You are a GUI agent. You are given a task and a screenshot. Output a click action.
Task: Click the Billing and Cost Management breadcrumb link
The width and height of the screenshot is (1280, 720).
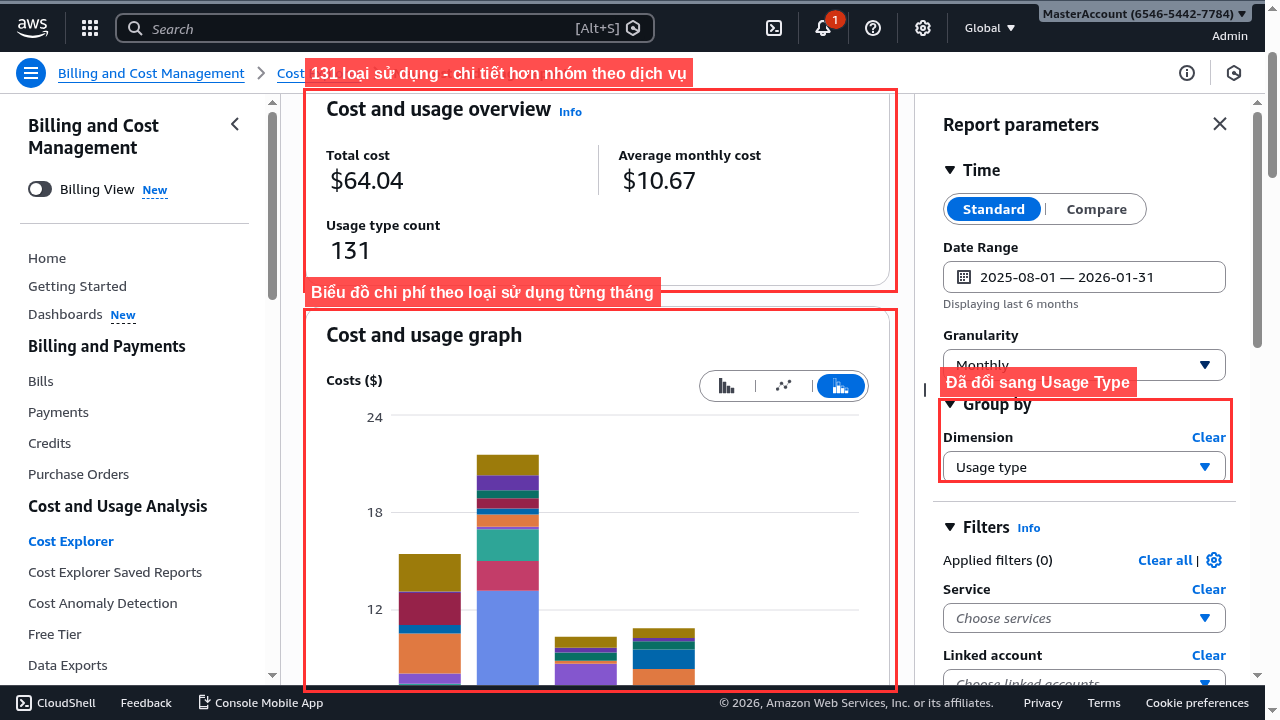(151, 73)
